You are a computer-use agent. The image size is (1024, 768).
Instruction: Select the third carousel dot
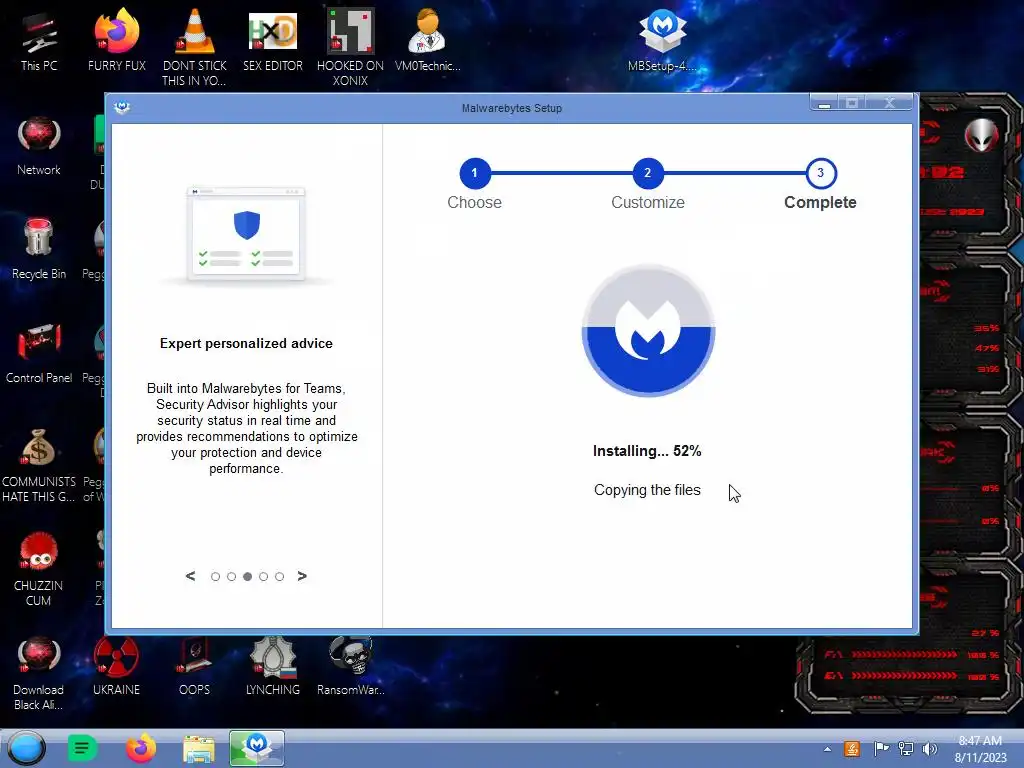[x=248, y=577]
